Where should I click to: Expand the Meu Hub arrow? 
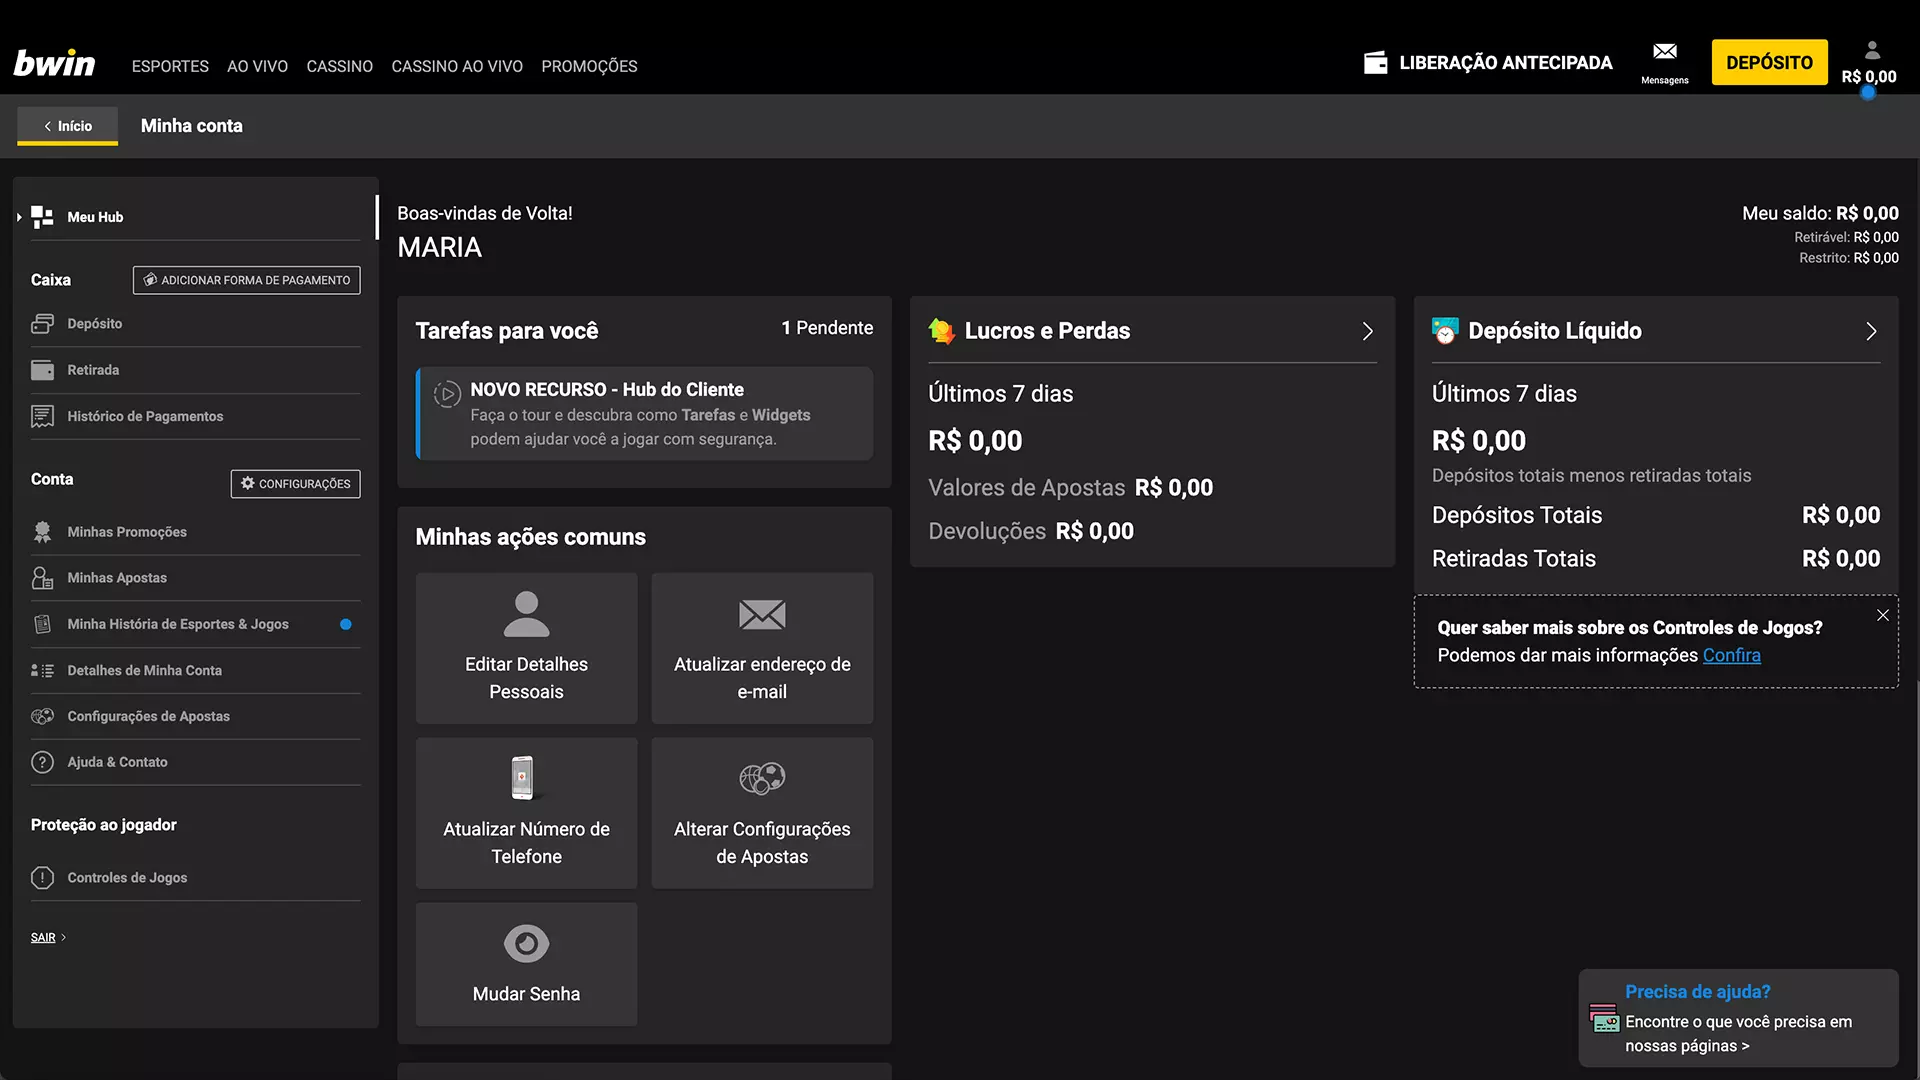coord(19,217)
